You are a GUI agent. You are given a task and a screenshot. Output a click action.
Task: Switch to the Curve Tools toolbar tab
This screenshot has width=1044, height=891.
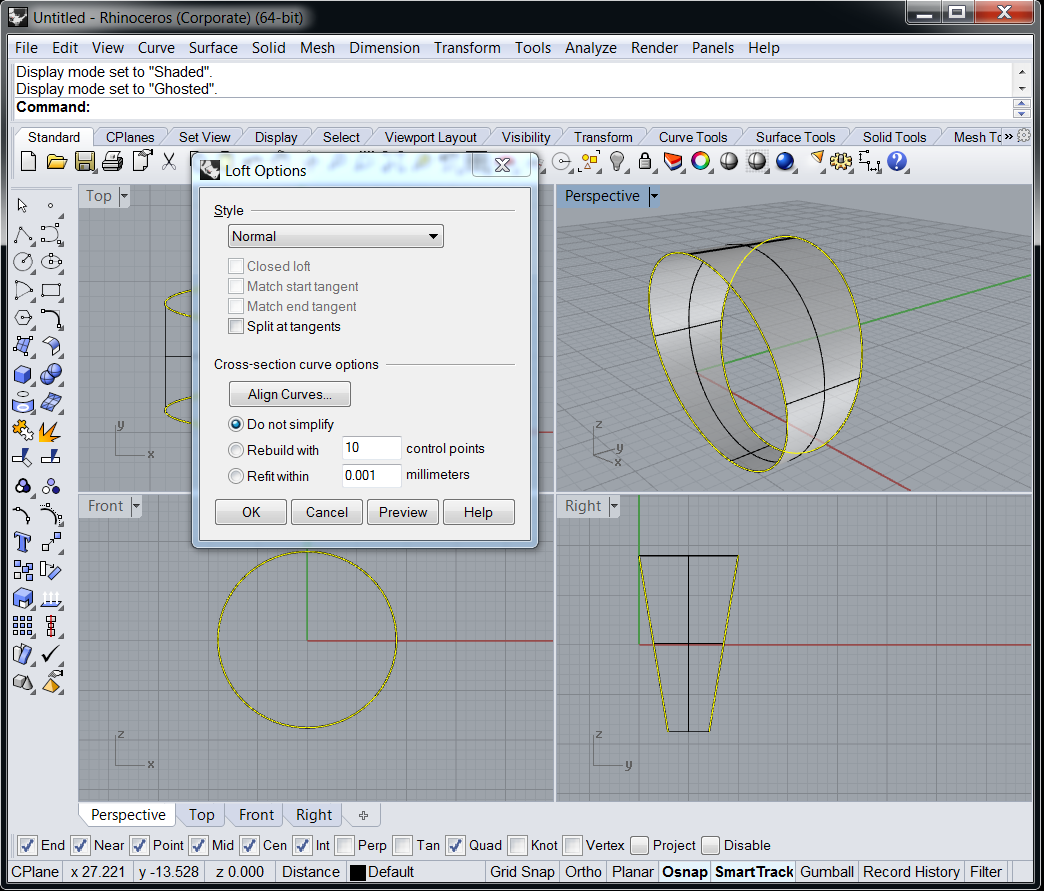692,137
